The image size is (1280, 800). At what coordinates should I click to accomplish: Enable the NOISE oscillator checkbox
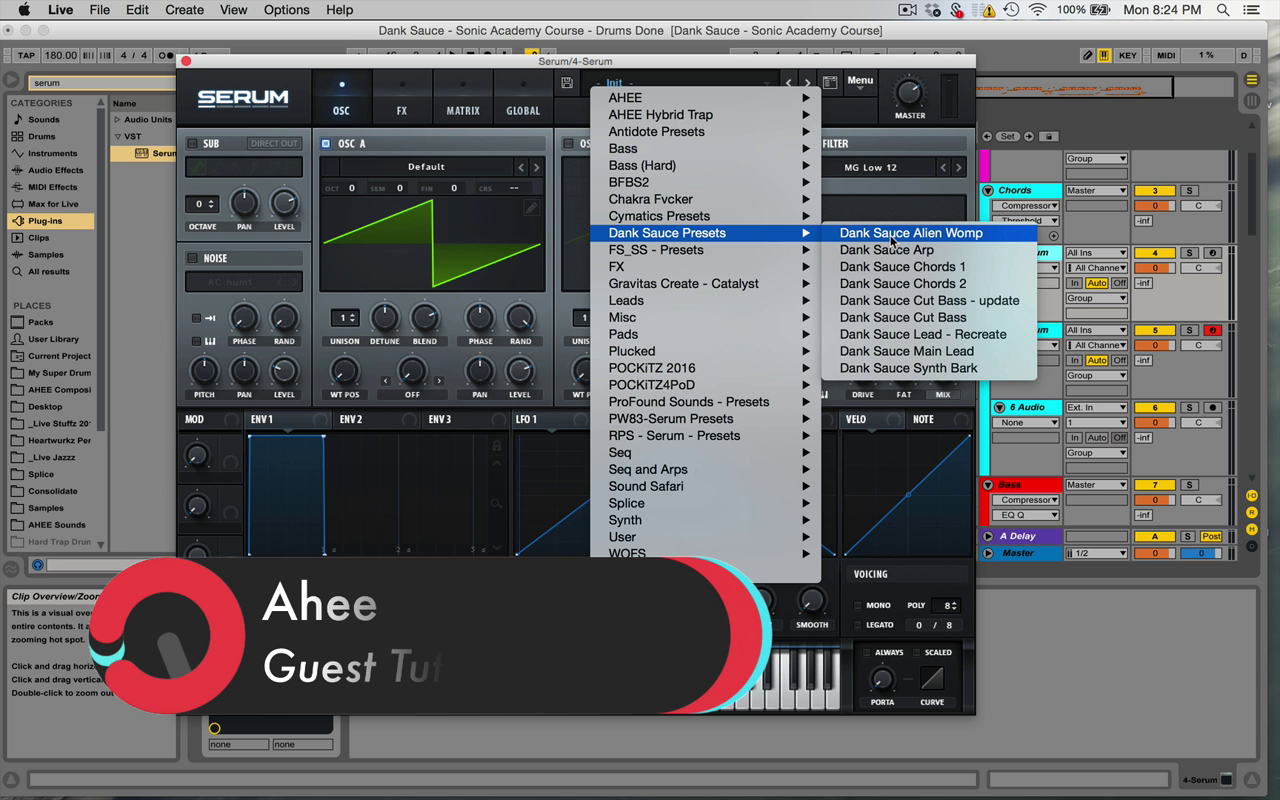(x=192, y=258)
